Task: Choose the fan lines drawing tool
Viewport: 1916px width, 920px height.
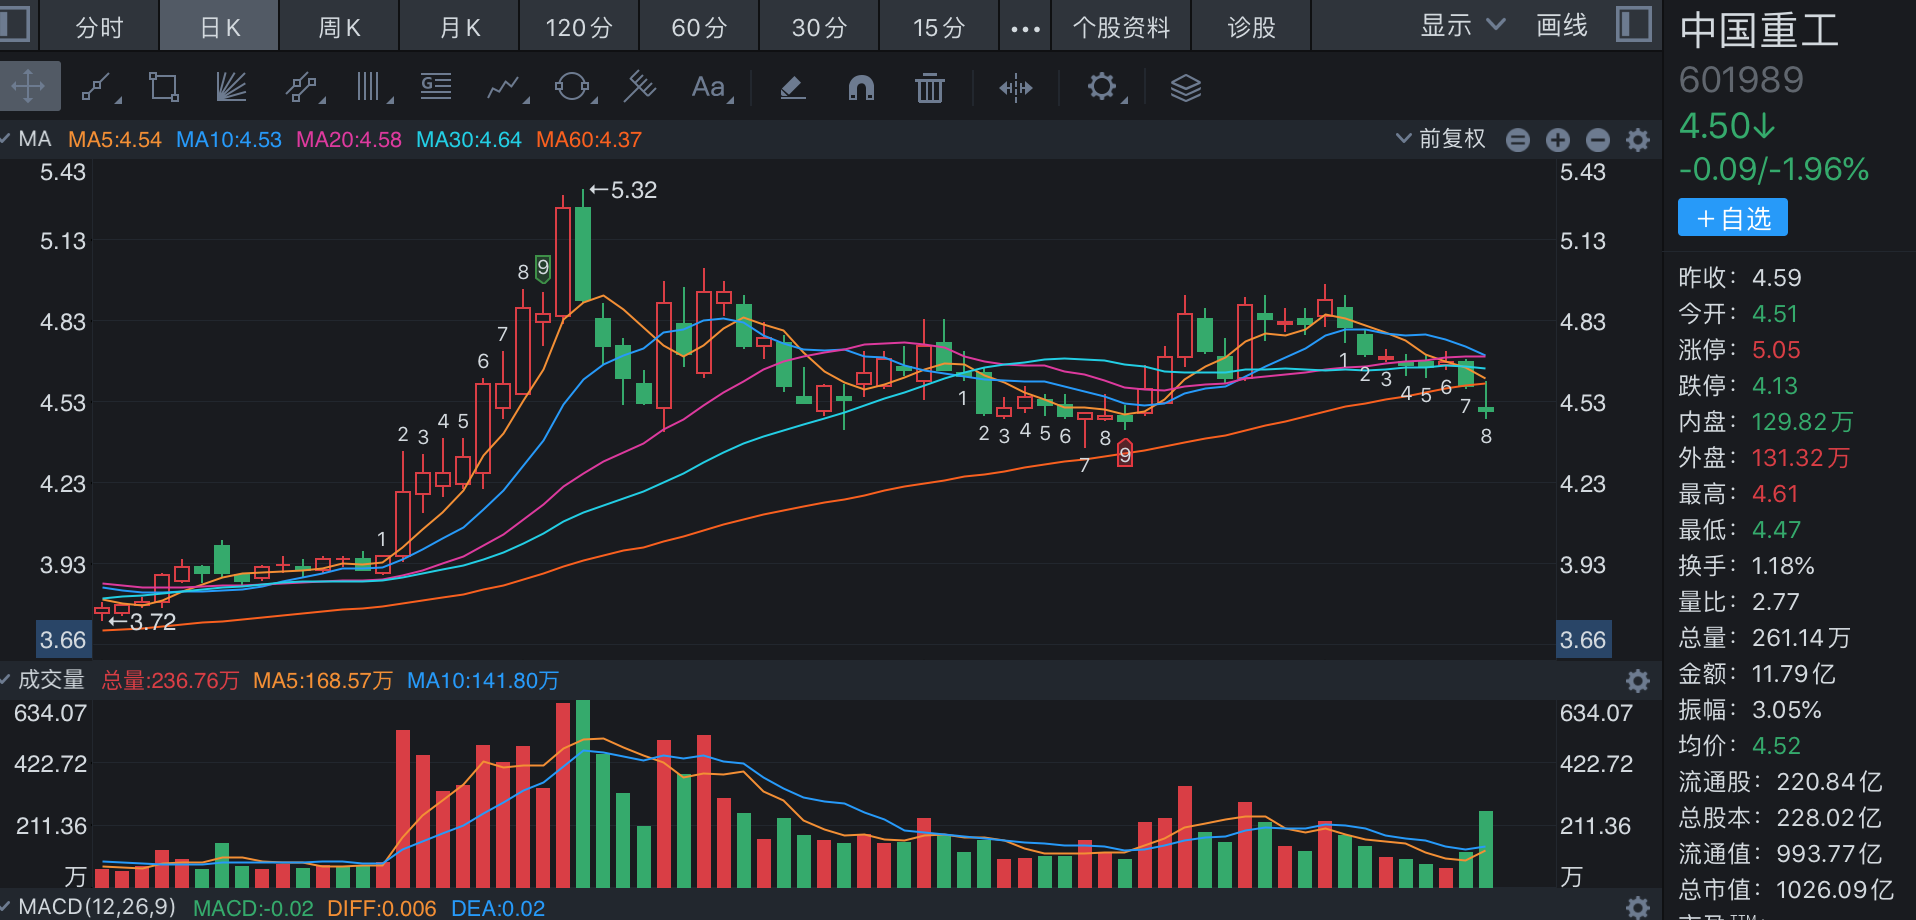Action: pyautogui.click(x=231, y=88)
